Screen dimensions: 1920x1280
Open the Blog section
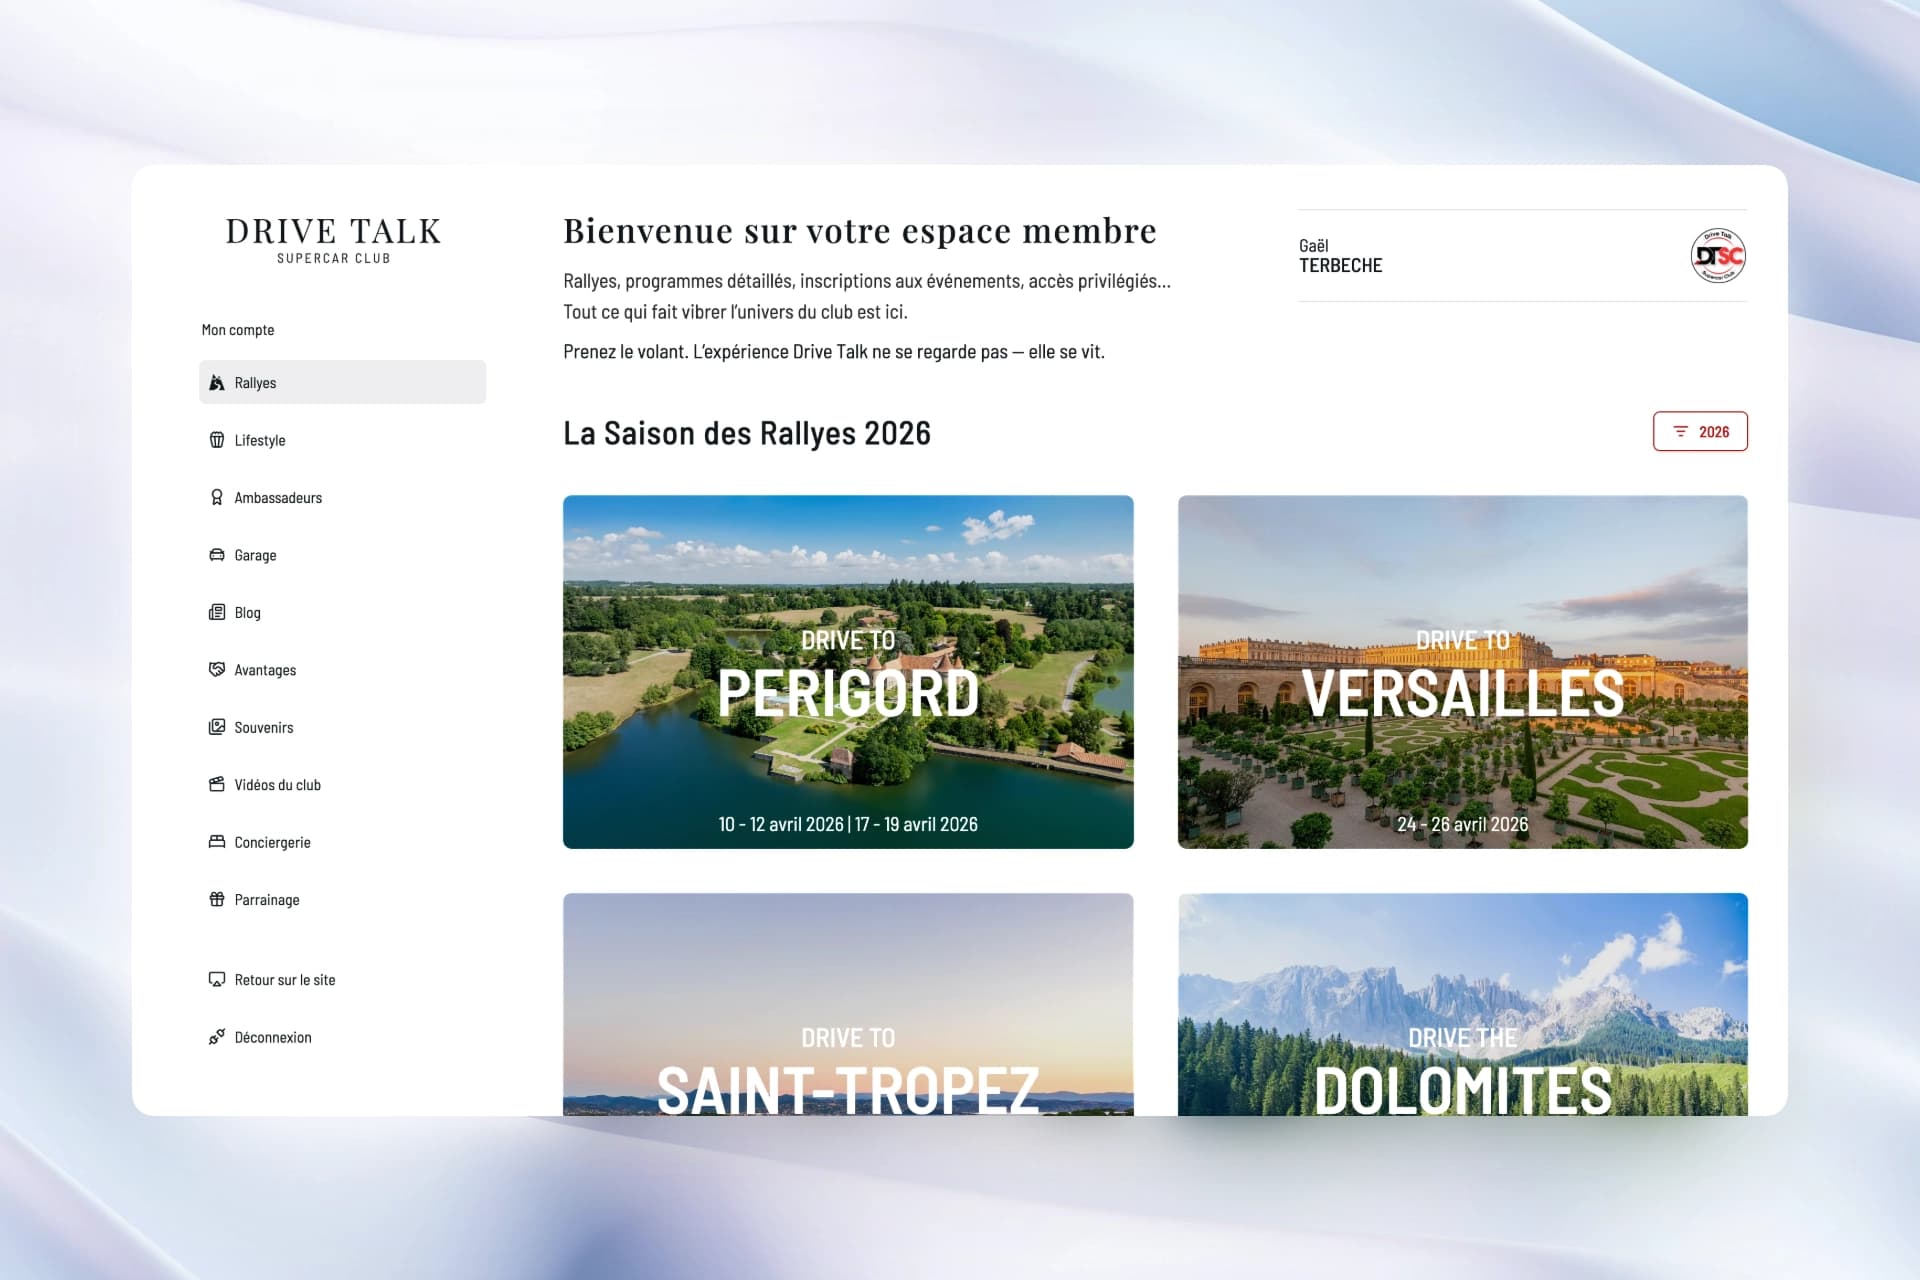point(342,612)
